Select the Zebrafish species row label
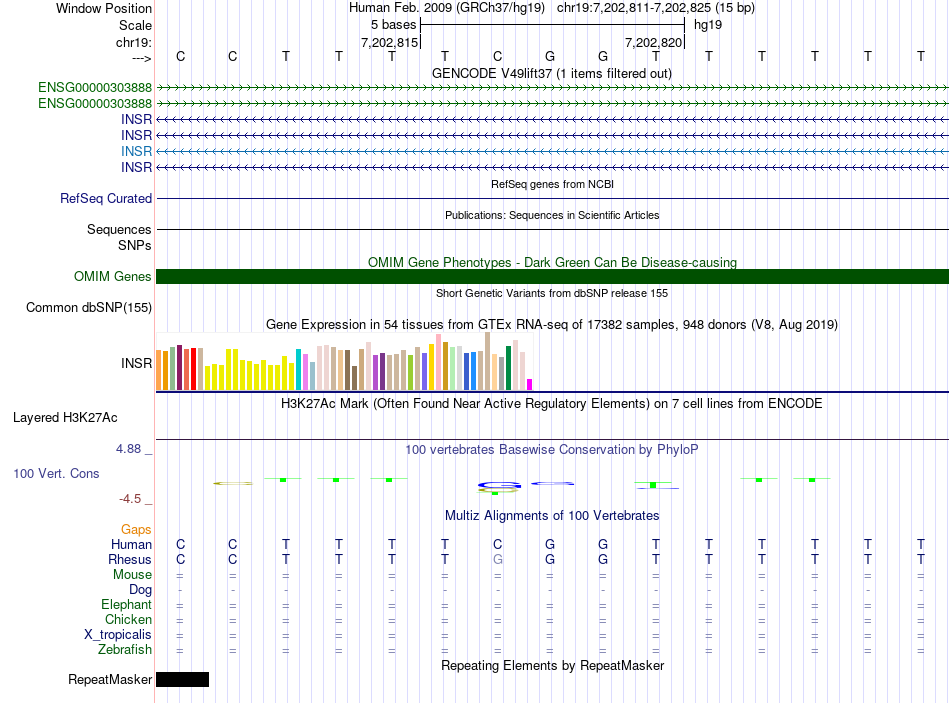The height and width of the screenshot is (703, 950). (x=125, y=649)
